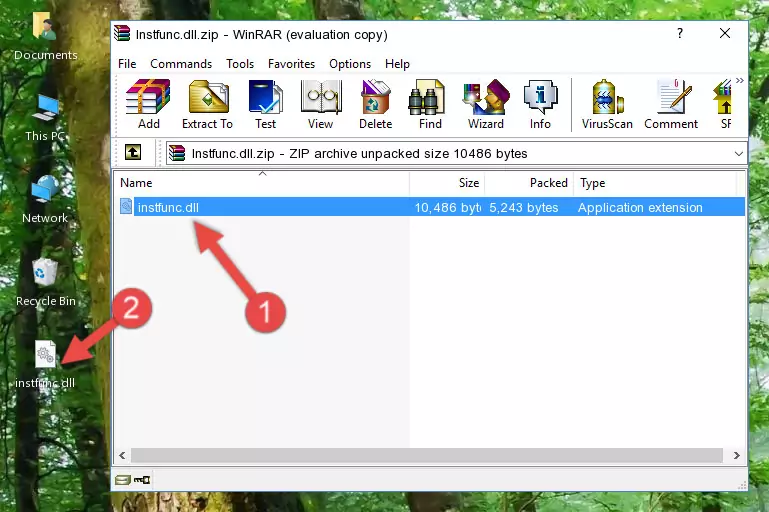Click the '10,486' size cell of instfunc.dll
This screenshot has height=512, width=769.
(x=448, y=207)
